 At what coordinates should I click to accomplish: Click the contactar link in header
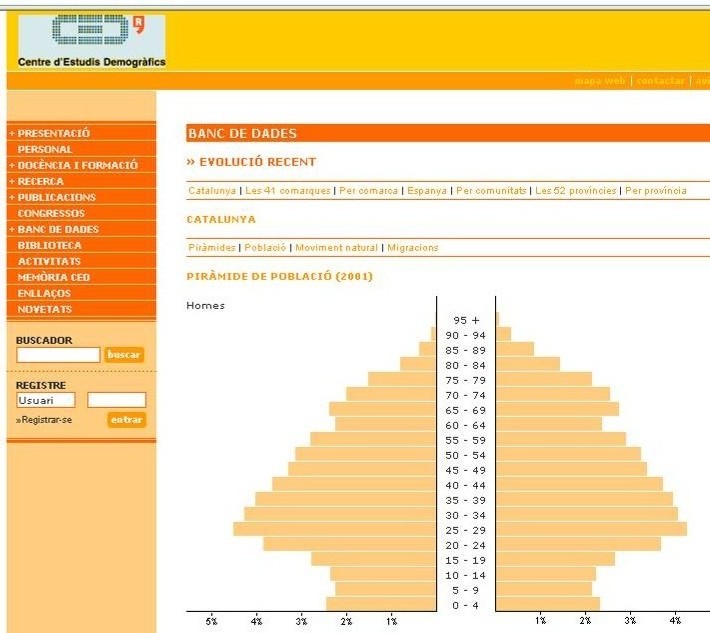click(660, 81)
